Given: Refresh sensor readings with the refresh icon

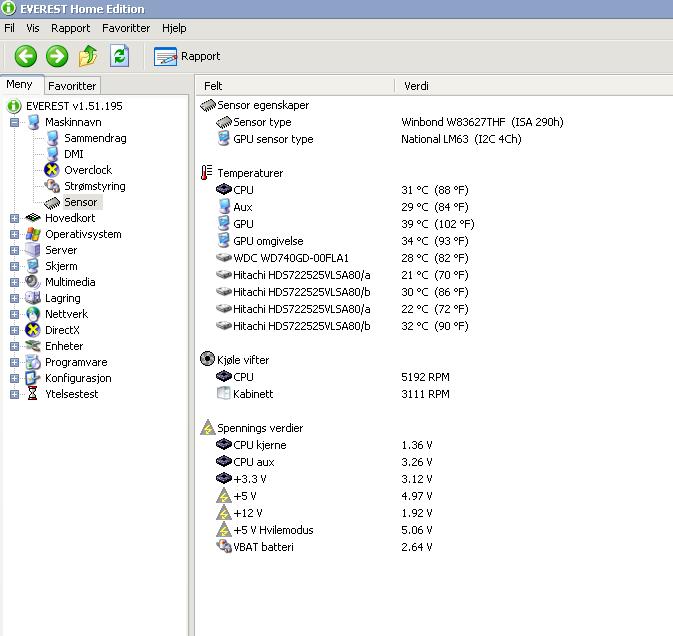Looking at the screenshot, I should [119, 56].
